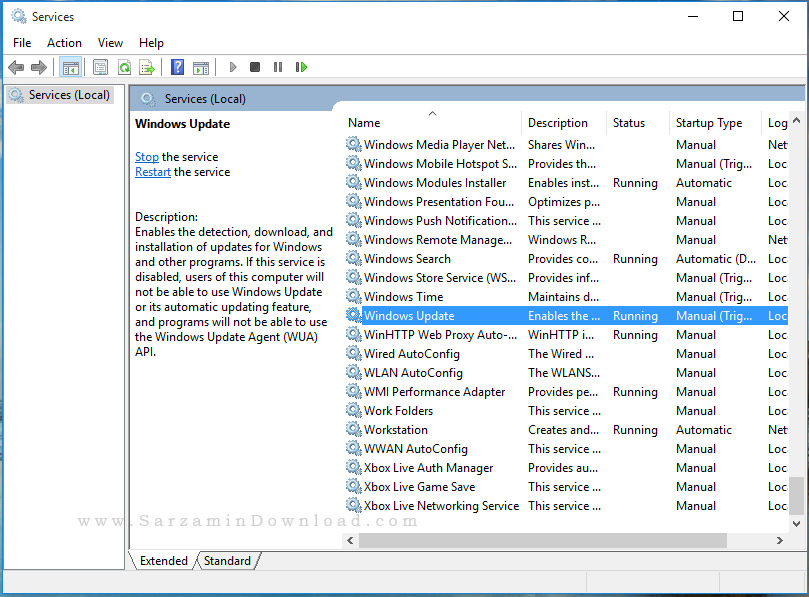Screen dimensions: 809x597
Task: Click 'Creates and...' description cell
Action: pos(563,430)
